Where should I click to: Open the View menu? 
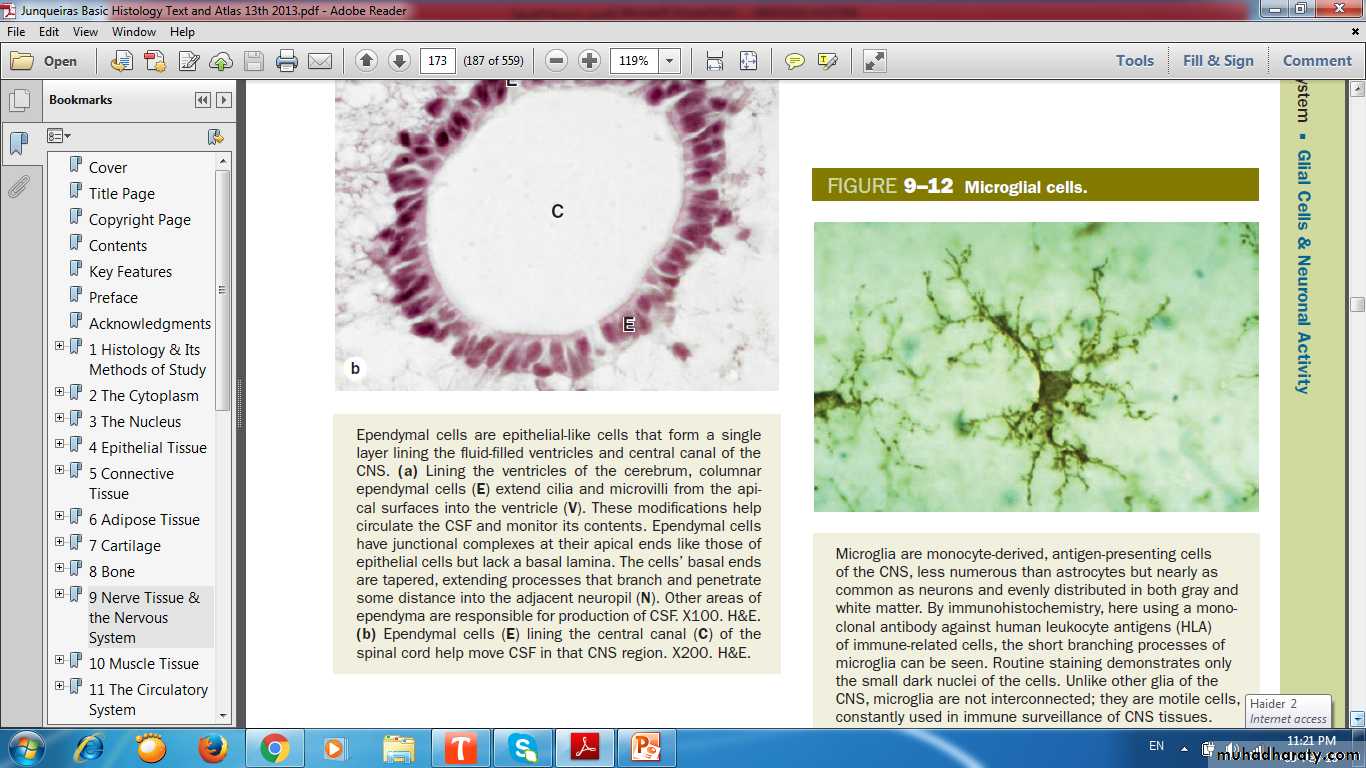click(85, 32)
